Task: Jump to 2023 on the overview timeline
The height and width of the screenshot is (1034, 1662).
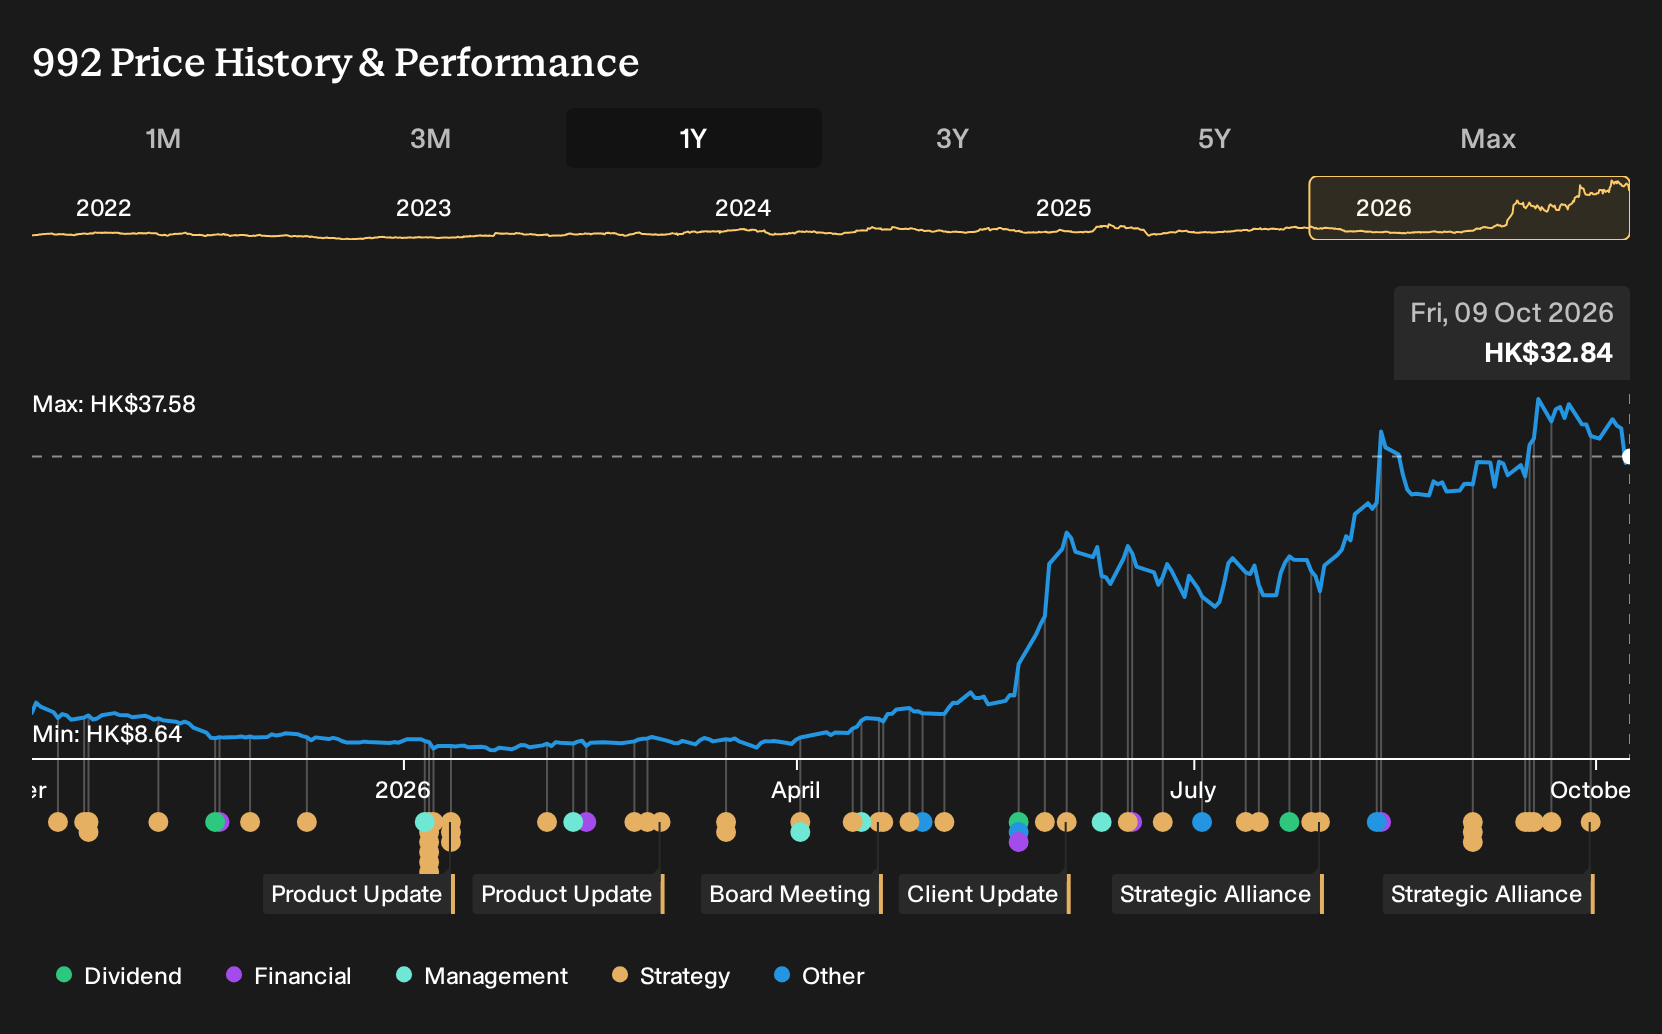Action: click(x=423, y=208)
